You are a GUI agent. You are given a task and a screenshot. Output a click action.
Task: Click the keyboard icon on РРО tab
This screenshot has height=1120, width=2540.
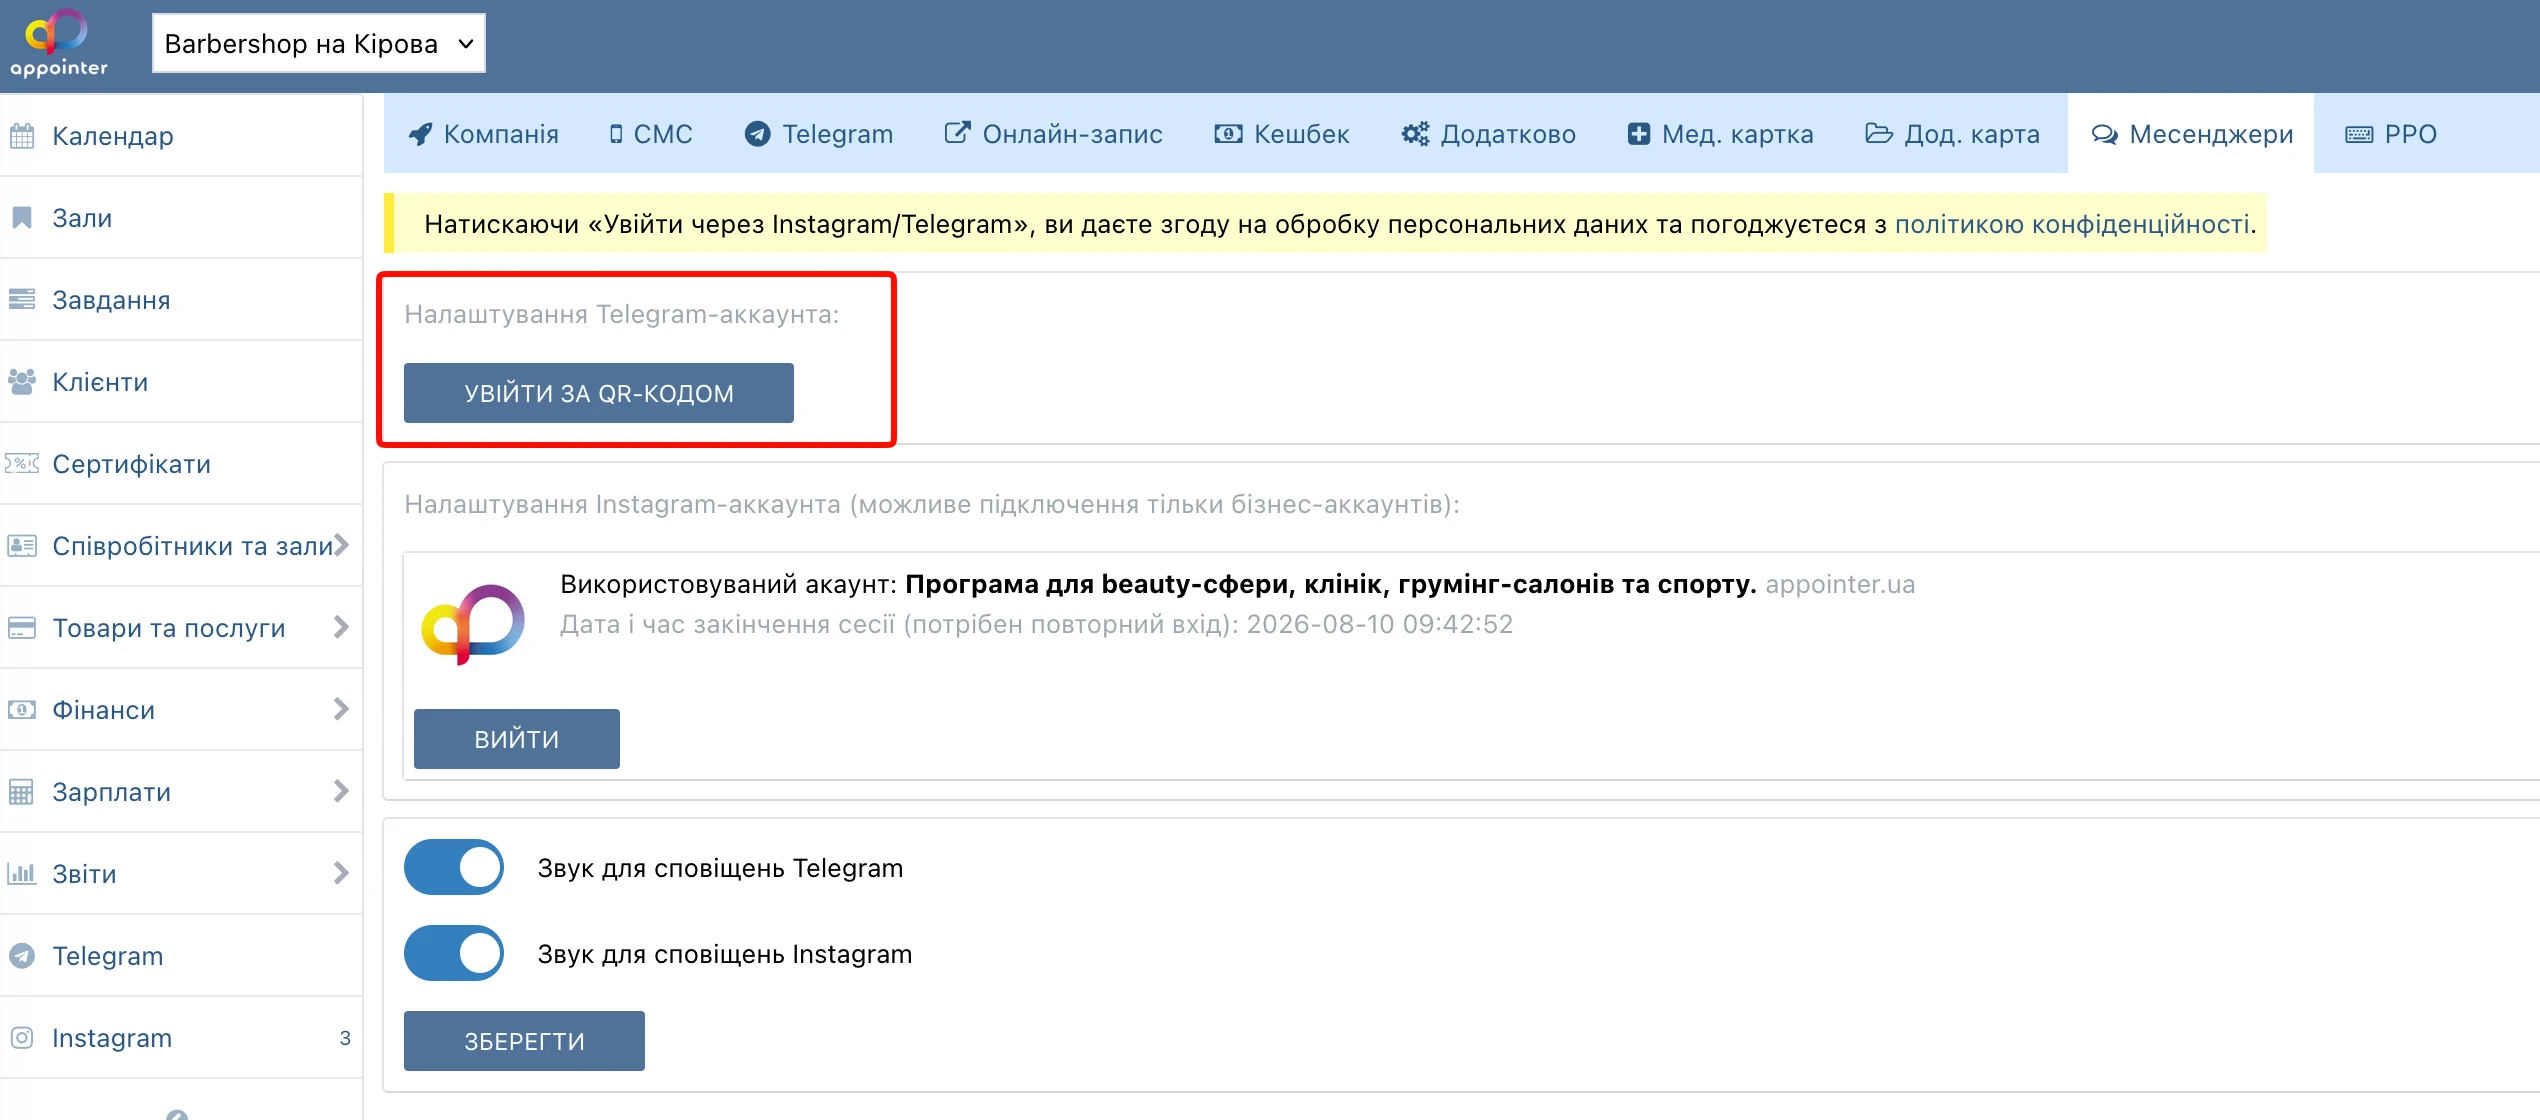(x=2359, y=134)
